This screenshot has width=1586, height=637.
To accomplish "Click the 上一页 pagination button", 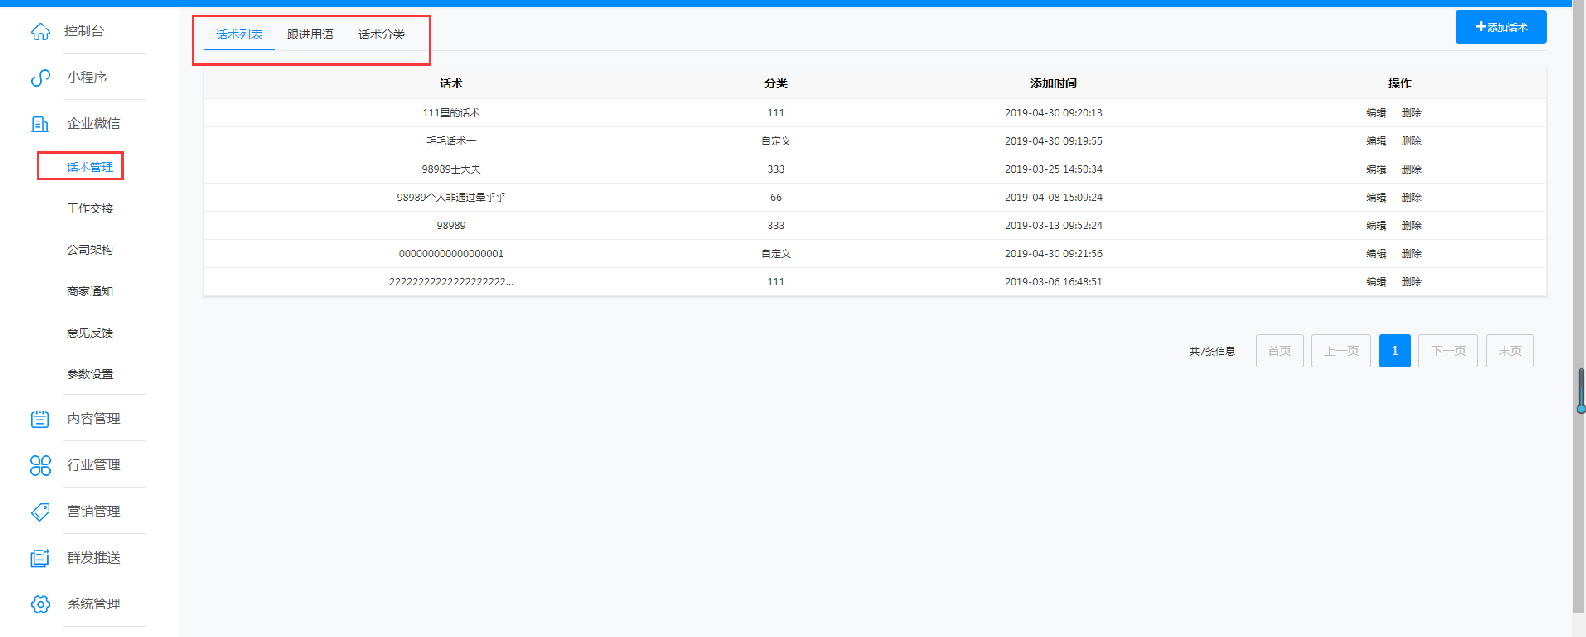I will tap(1341, 351).
